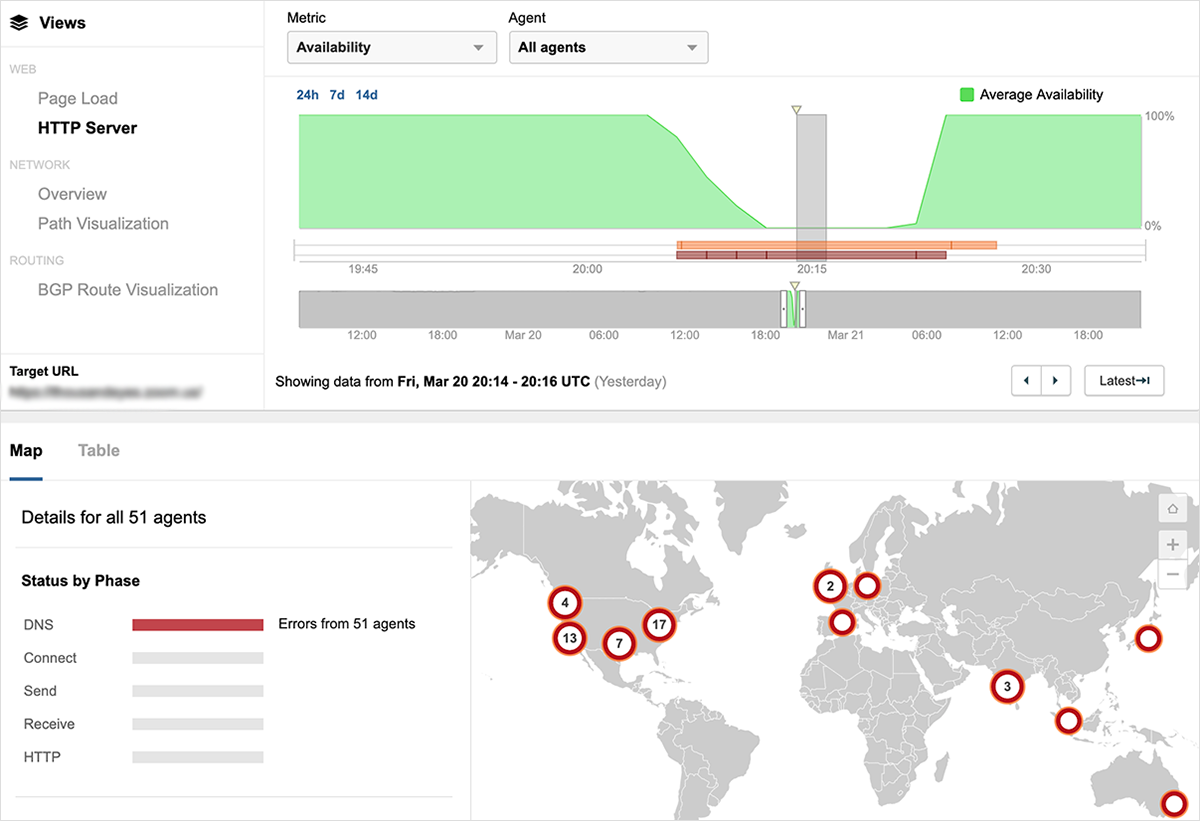Viewport: 1200px width, 821px height.
Task: Select map cluster marker with 17 agents
Action: pos(658,625)
